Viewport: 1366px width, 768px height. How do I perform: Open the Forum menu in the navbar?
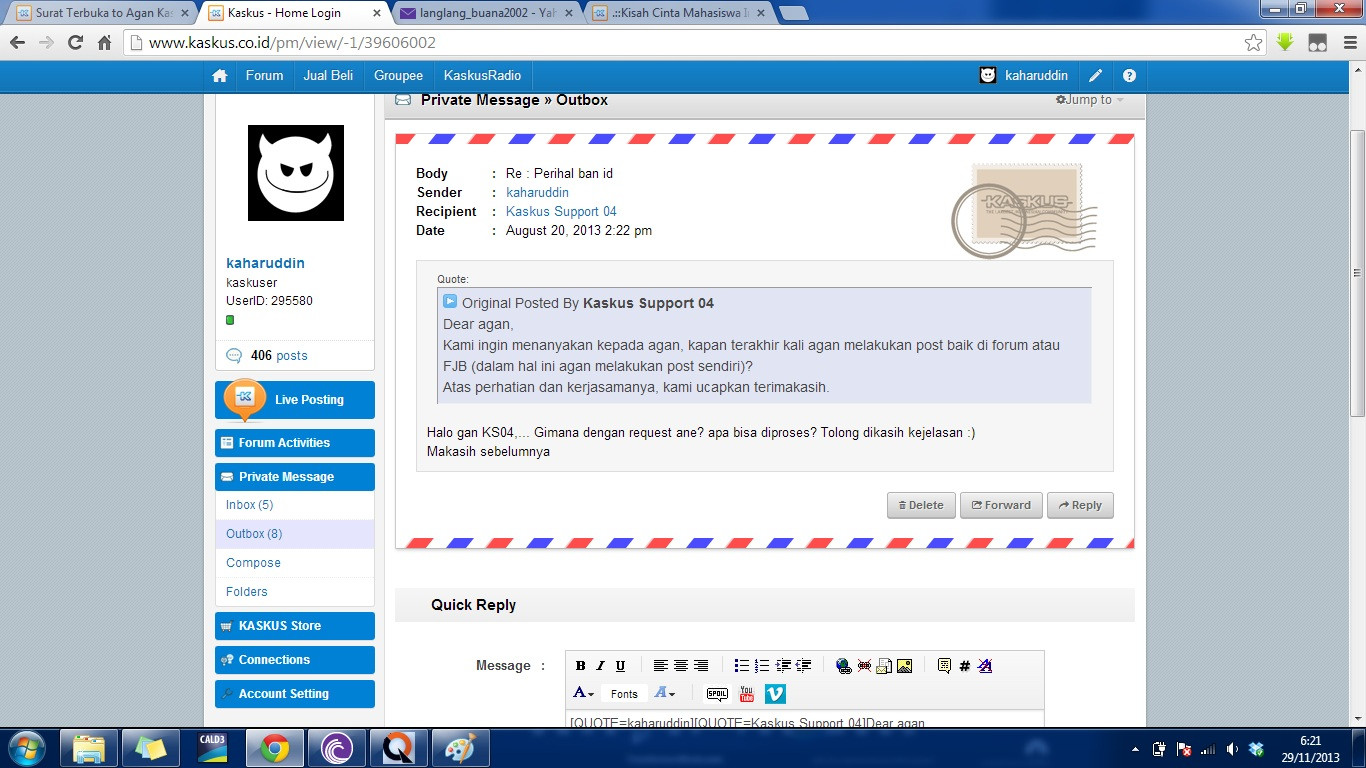[x=264, y=76]
